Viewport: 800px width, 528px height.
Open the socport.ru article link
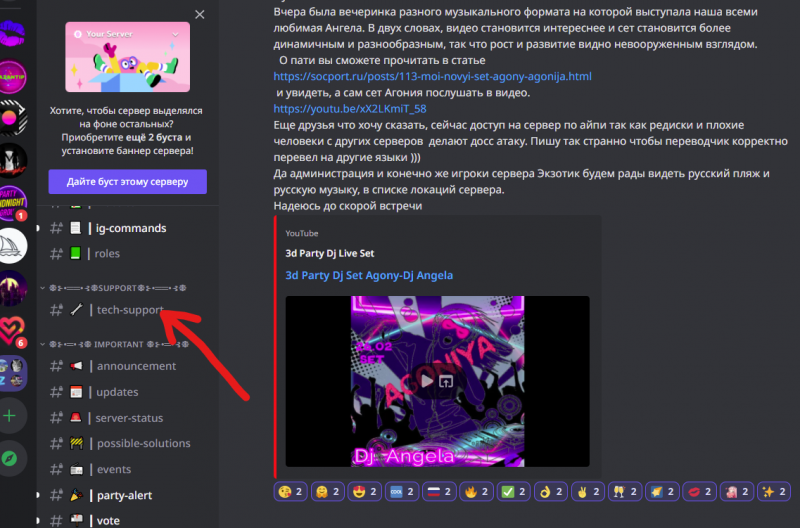(432, 77)
